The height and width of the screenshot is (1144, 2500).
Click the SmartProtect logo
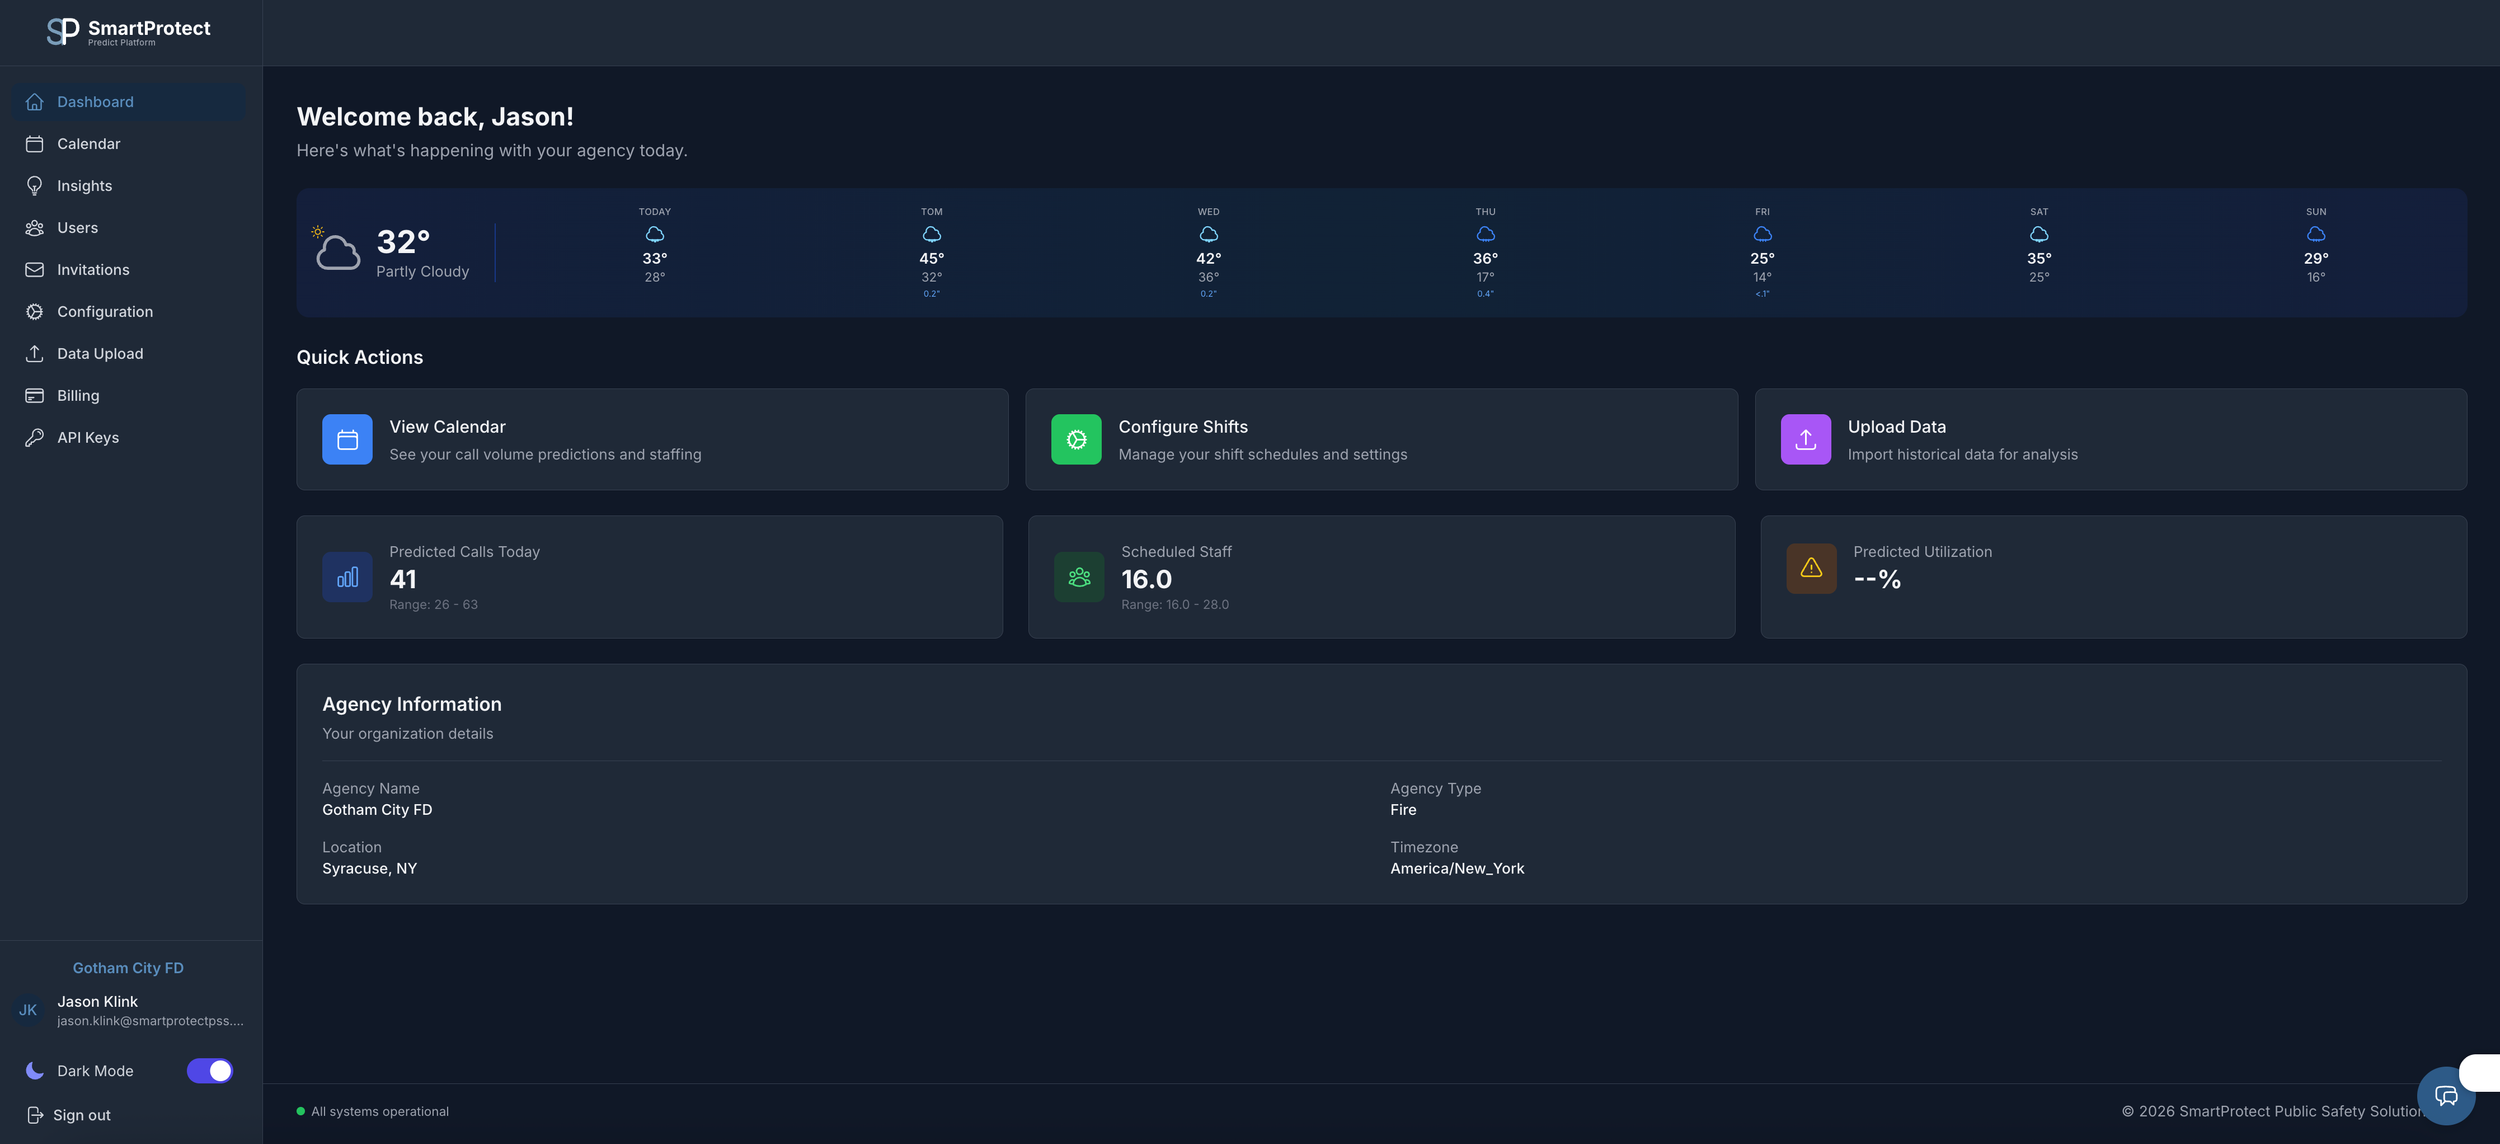coord(128,31)
